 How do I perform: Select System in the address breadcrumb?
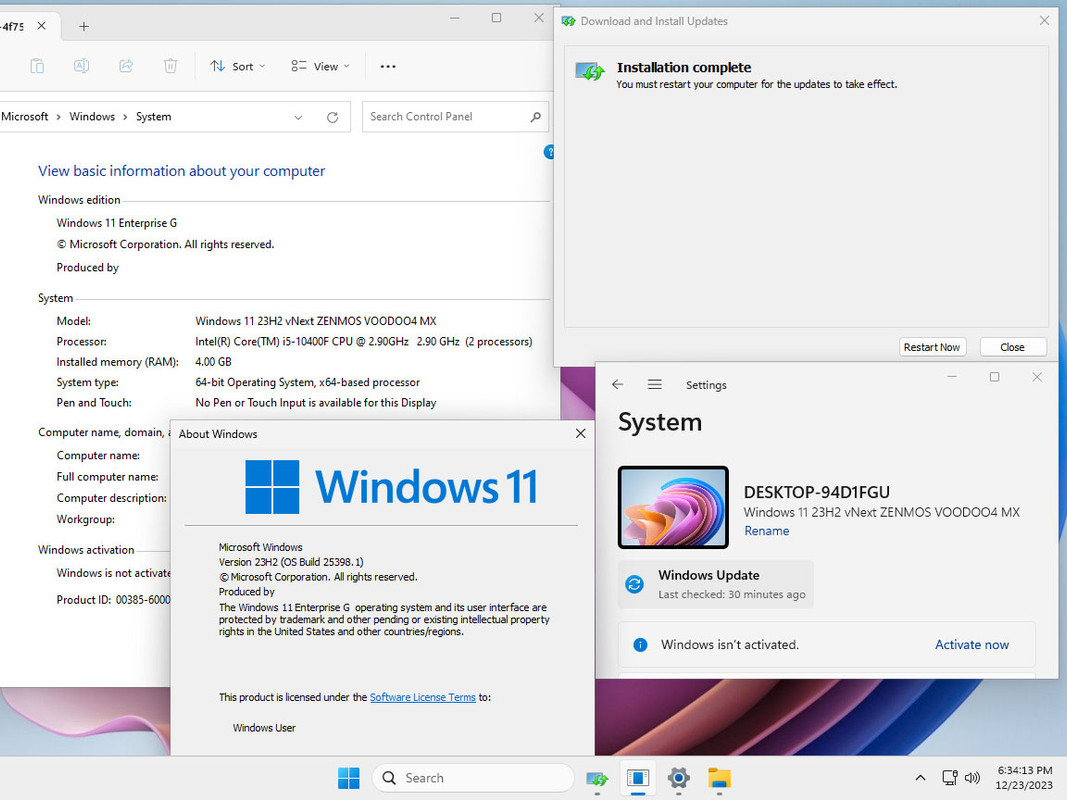[153, 116]
